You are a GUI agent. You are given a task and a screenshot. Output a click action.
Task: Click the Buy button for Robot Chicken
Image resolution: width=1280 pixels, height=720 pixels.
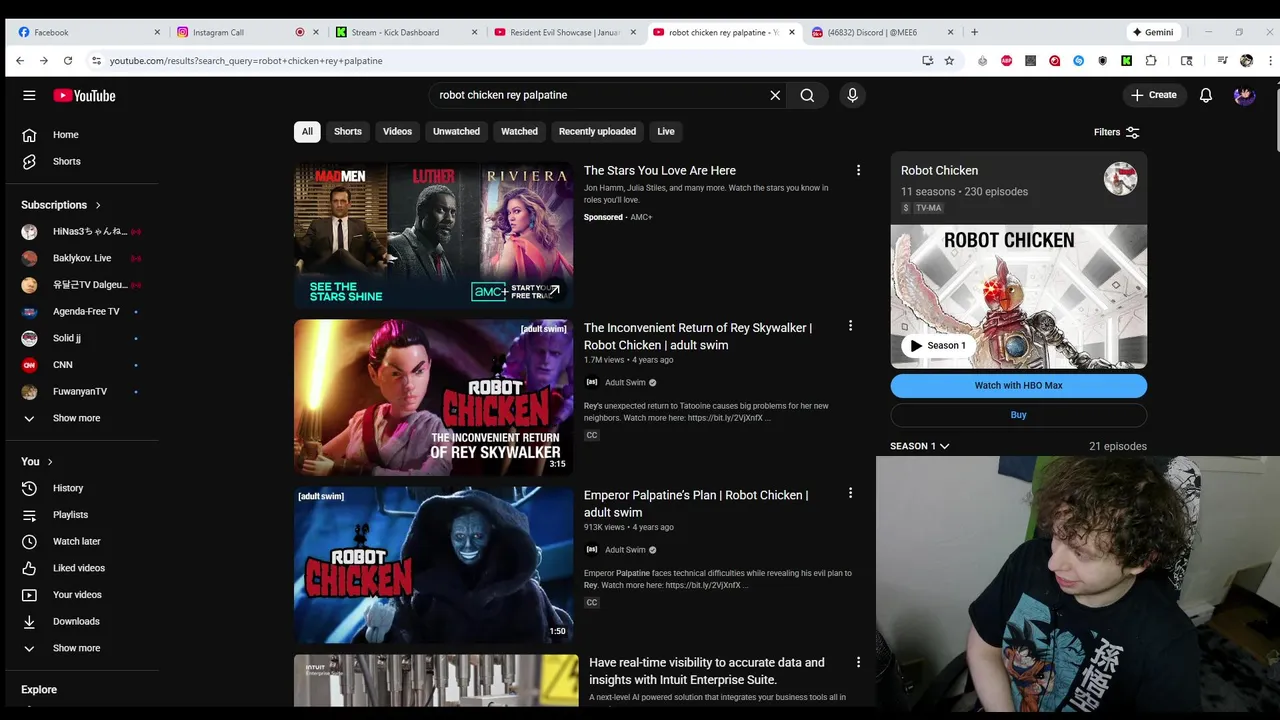pos(1018,415)
